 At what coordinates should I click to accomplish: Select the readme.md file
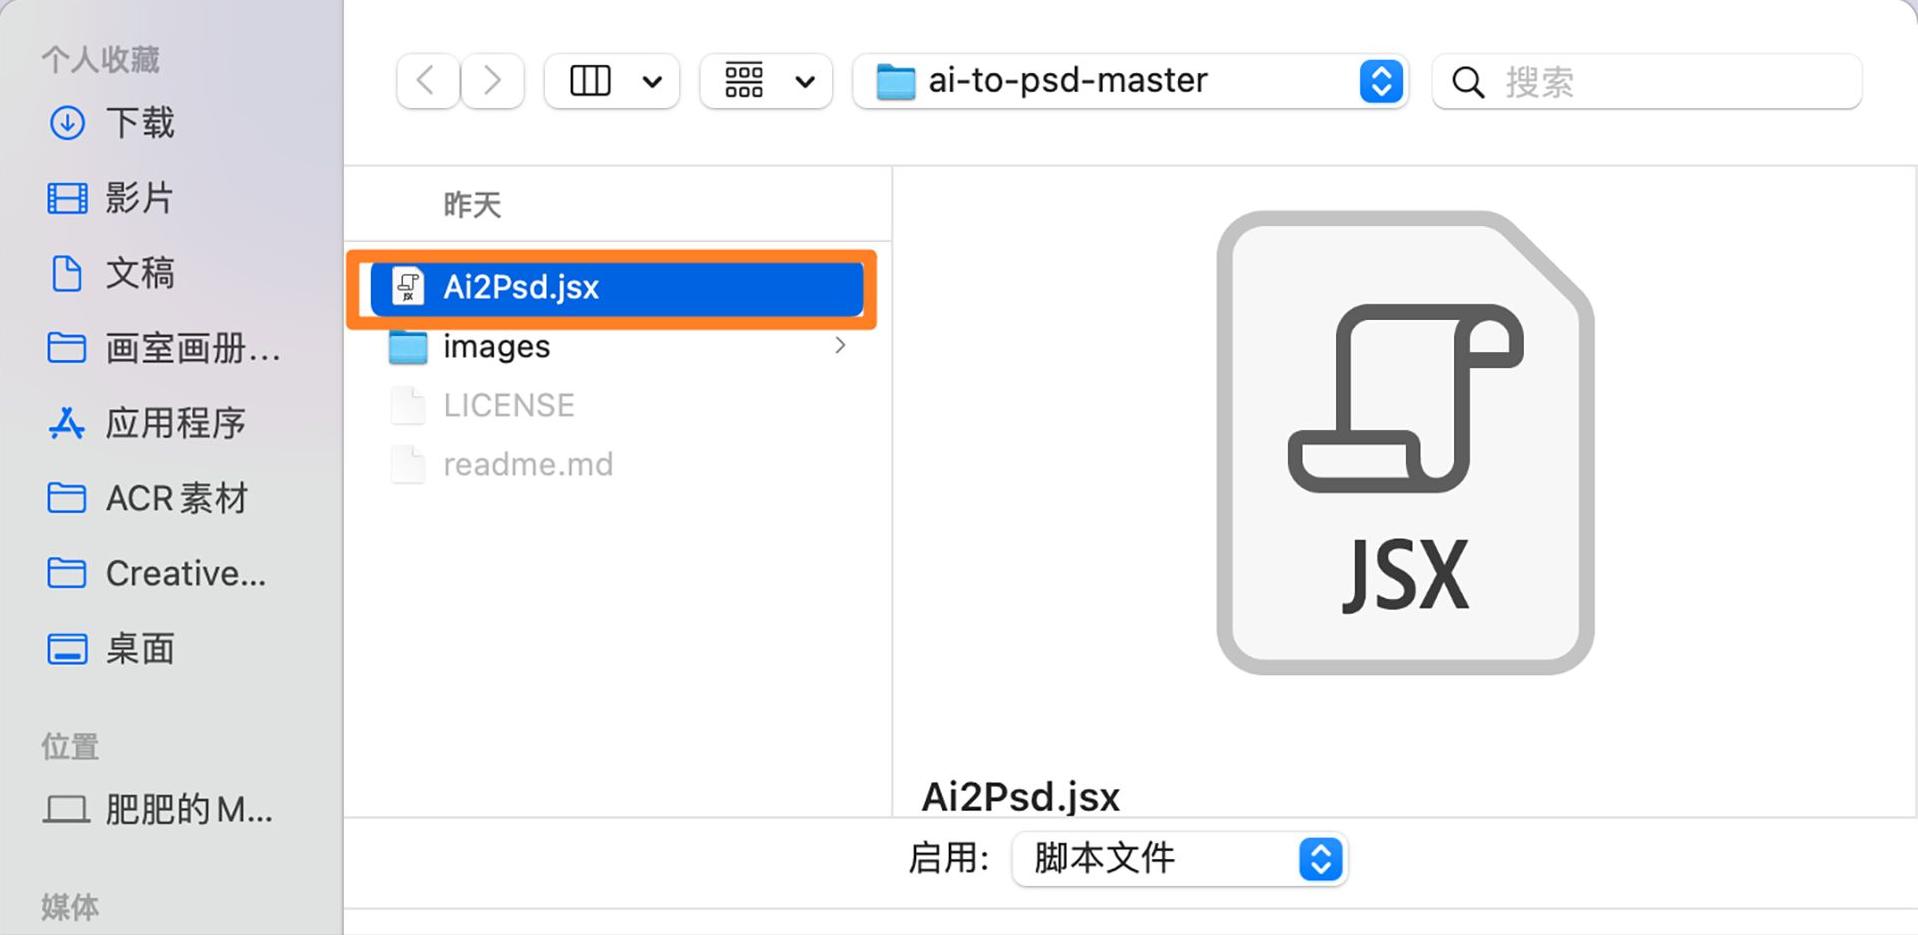(x=528, y=463)
